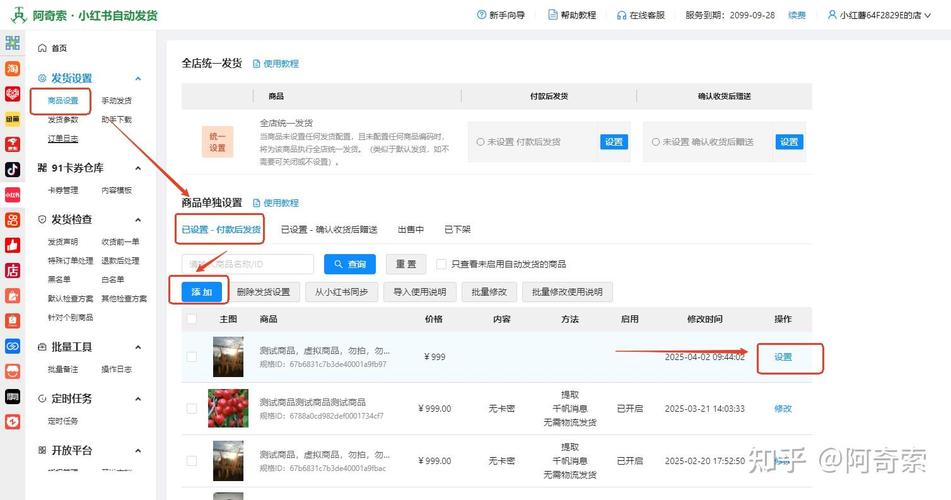951x500 pixels.
Task: Focus the product name/ID search field
Action: (x=247, y=264)
